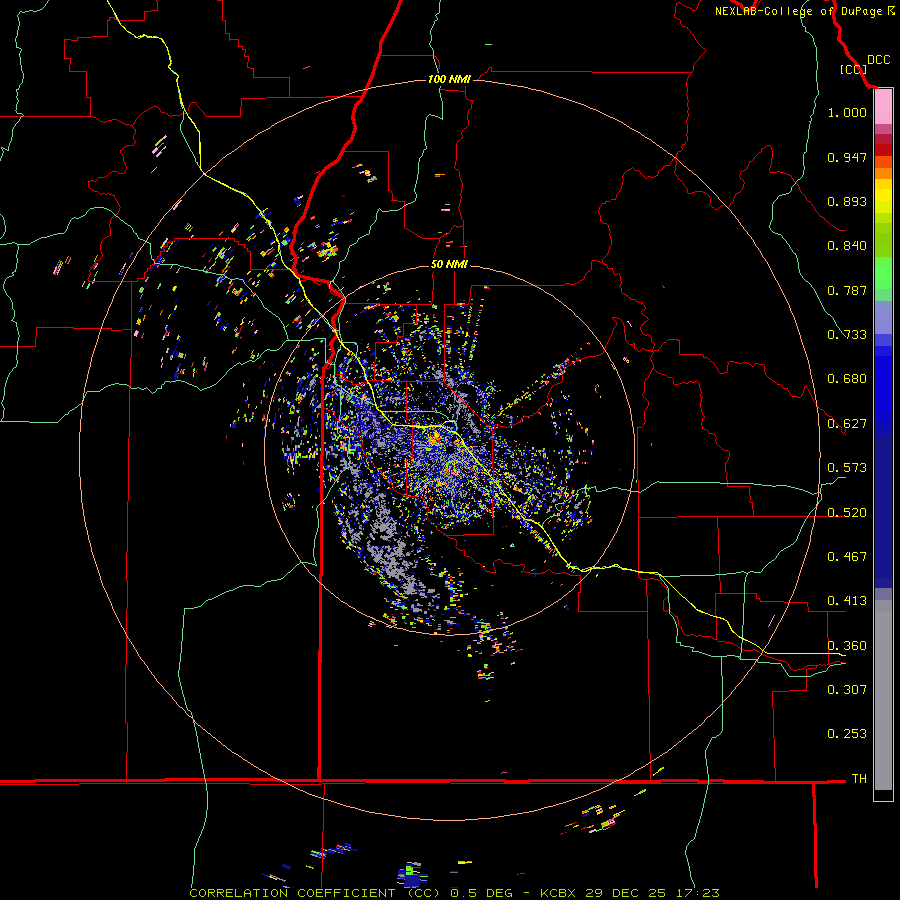The width and height of the screenshot is (900, 900).
Task: Pick the pink 1.000 swatch in the color bar
Action: tap(883, 107)
